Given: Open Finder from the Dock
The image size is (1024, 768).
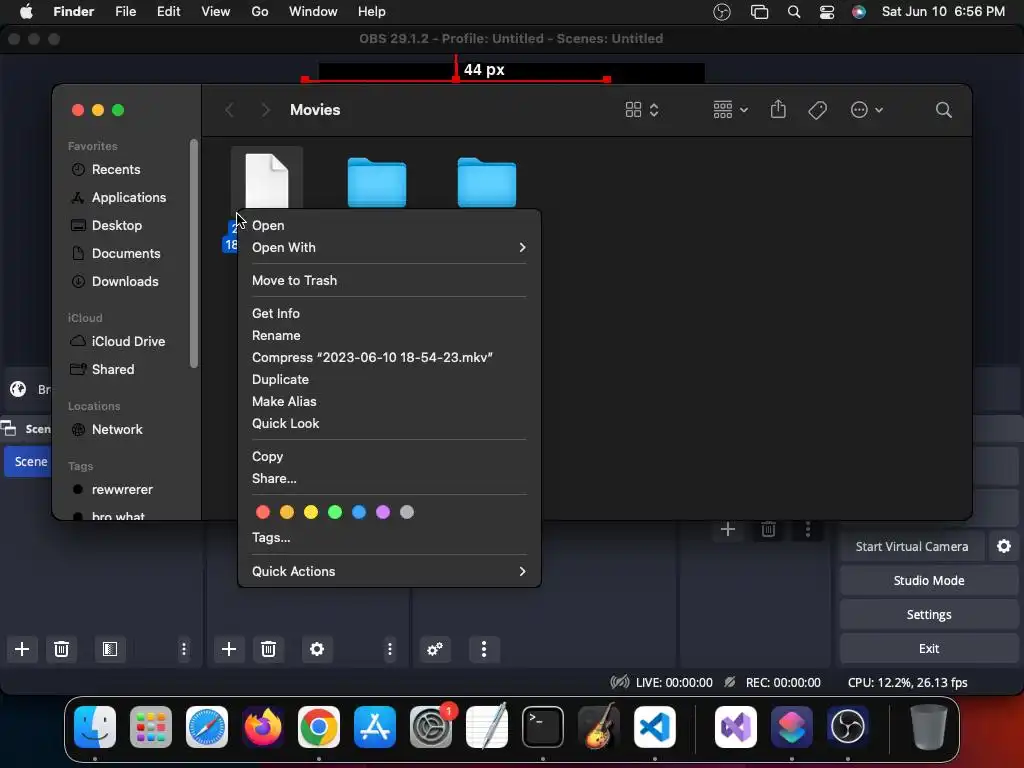Looking at the screenshot, I should [x=95, y=727].
